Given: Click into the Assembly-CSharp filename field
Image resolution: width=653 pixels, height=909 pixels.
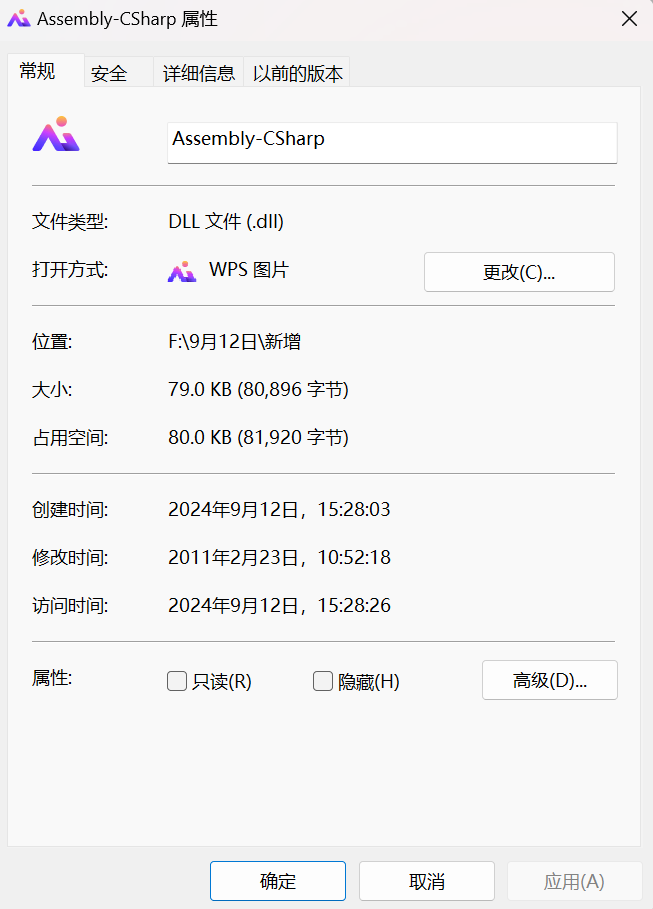Looking at the screenshot, I should [x=392, y=141].
